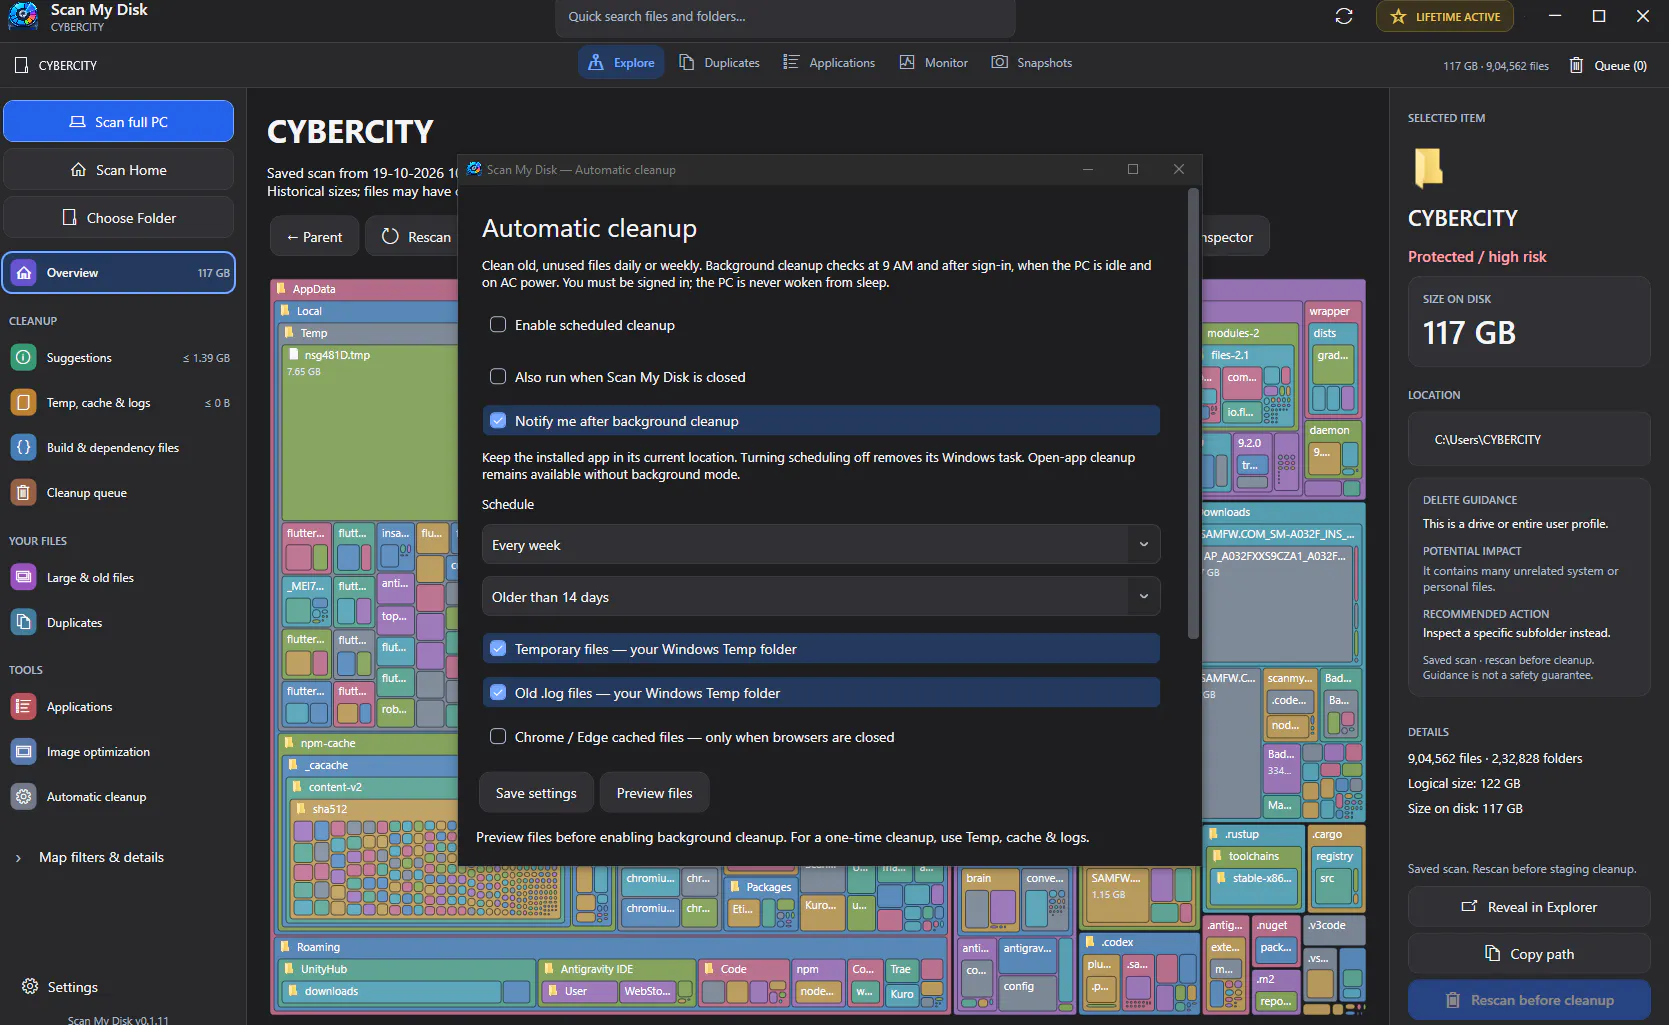Click the CYBERCITY device icon in header

[21, 65]
